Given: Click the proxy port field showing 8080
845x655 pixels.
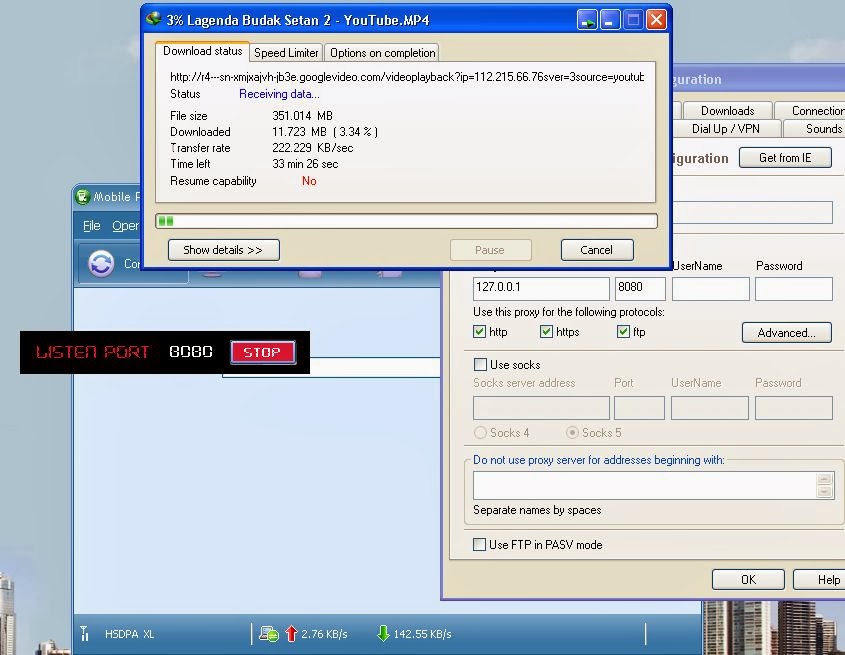Looking at the screenshot, I should click(x=640, y=288).
